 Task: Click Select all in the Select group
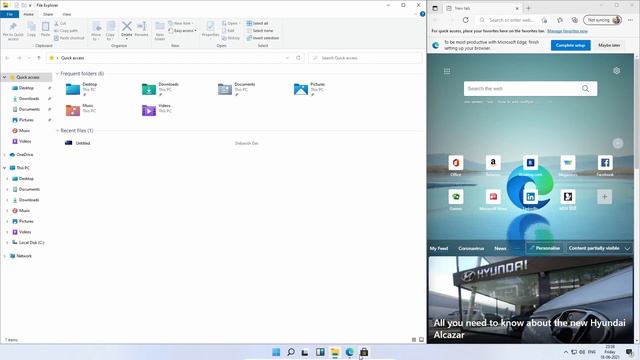click(x=258, y=23)
